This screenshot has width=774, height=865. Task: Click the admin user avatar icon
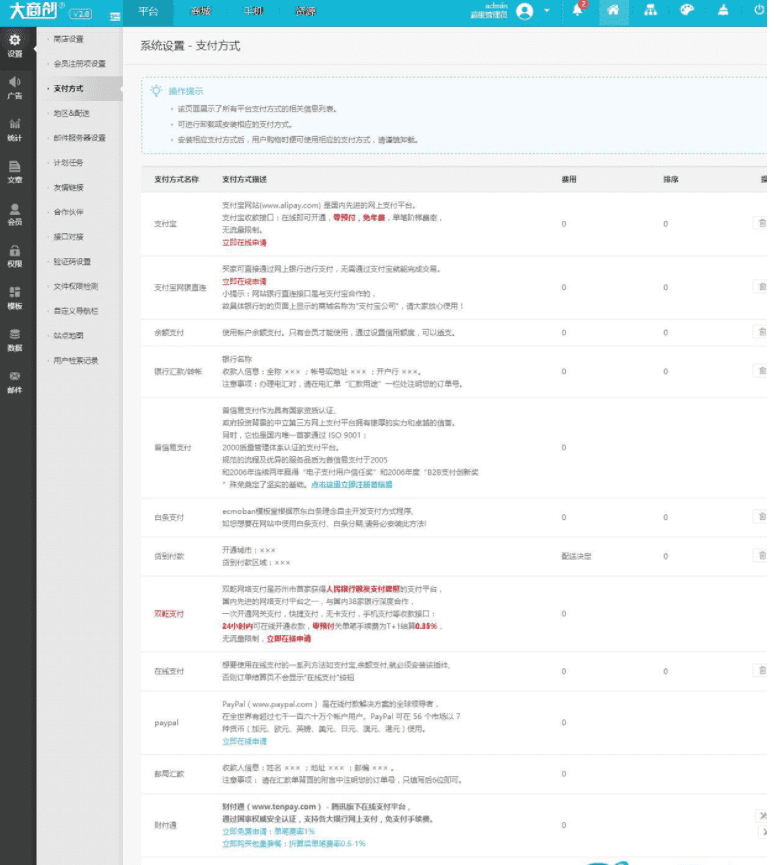click(525, 11)
